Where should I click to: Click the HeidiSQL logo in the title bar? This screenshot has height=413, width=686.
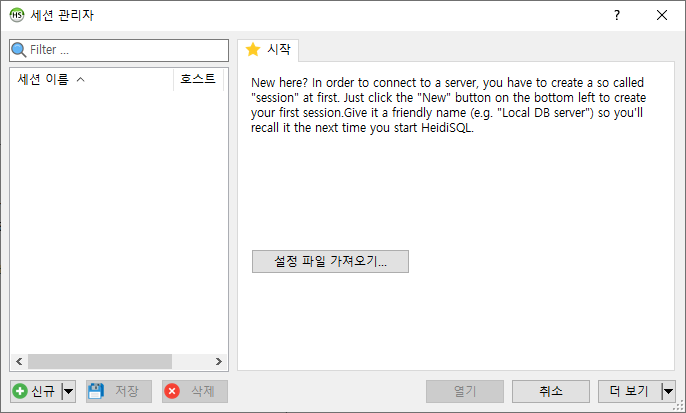click(x=17, y=15)
